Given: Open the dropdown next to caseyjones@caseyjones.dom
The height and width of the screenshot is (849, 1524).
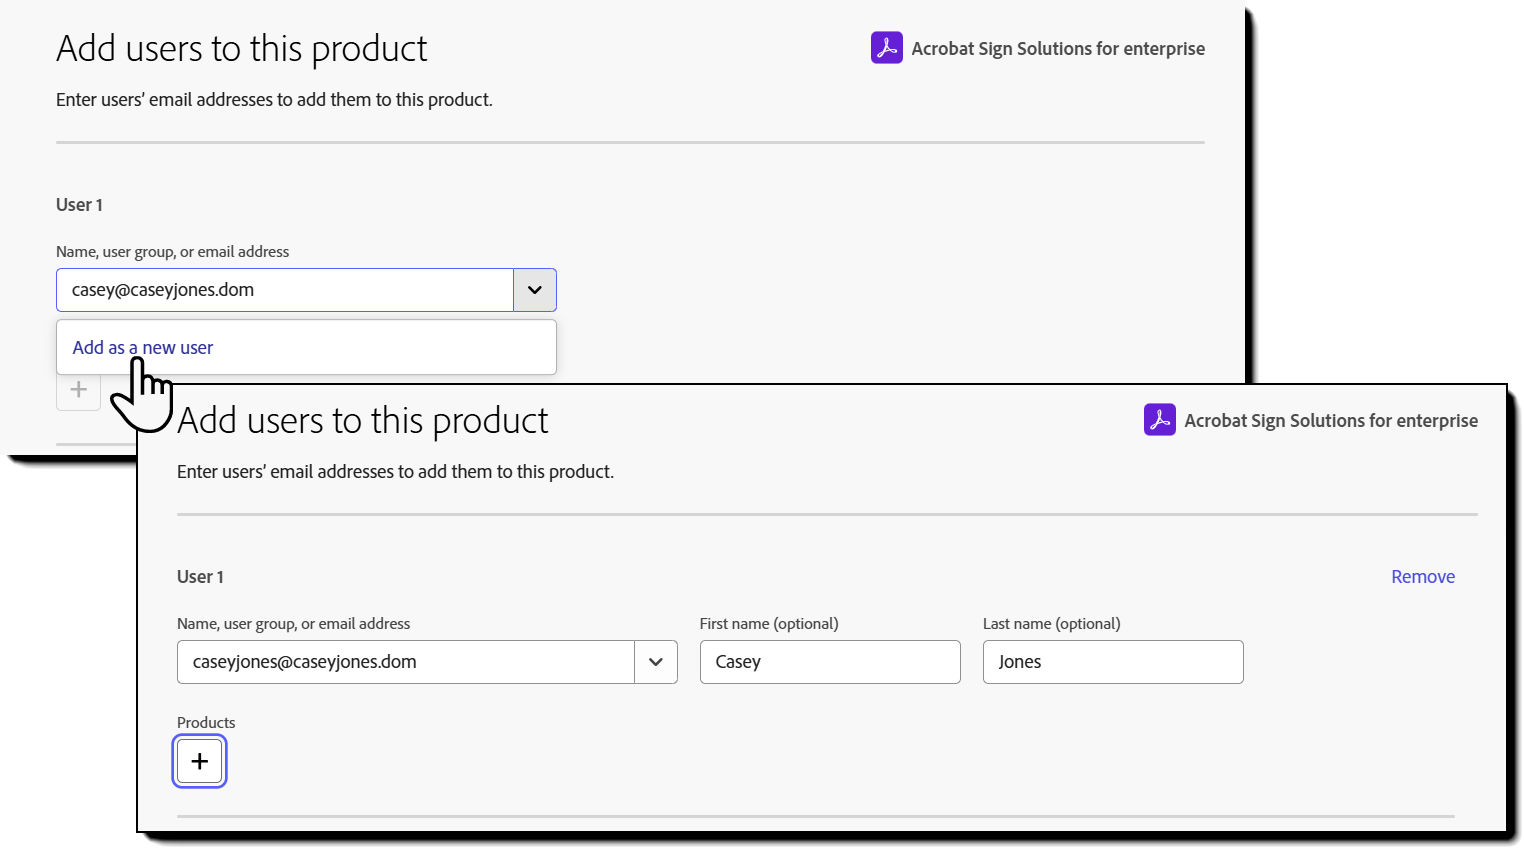Looking at the screenshot, I should tap(656, 662).
